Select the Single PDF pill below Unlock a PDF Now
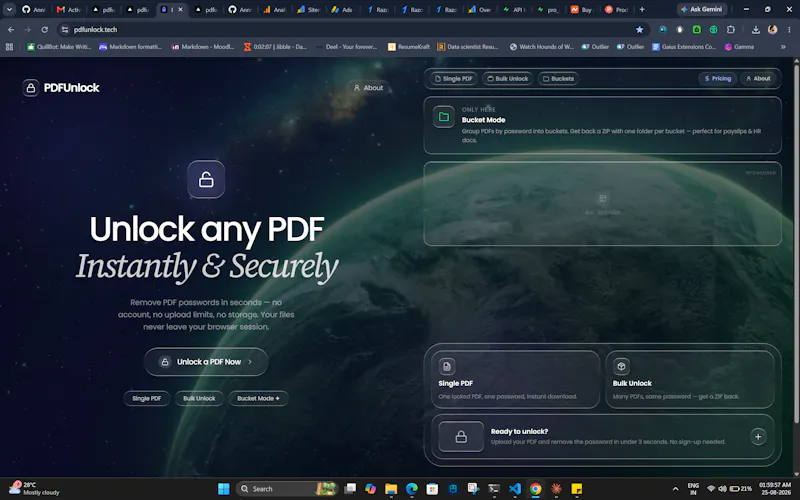Screen dimensions: 800x500 point(146,398)
